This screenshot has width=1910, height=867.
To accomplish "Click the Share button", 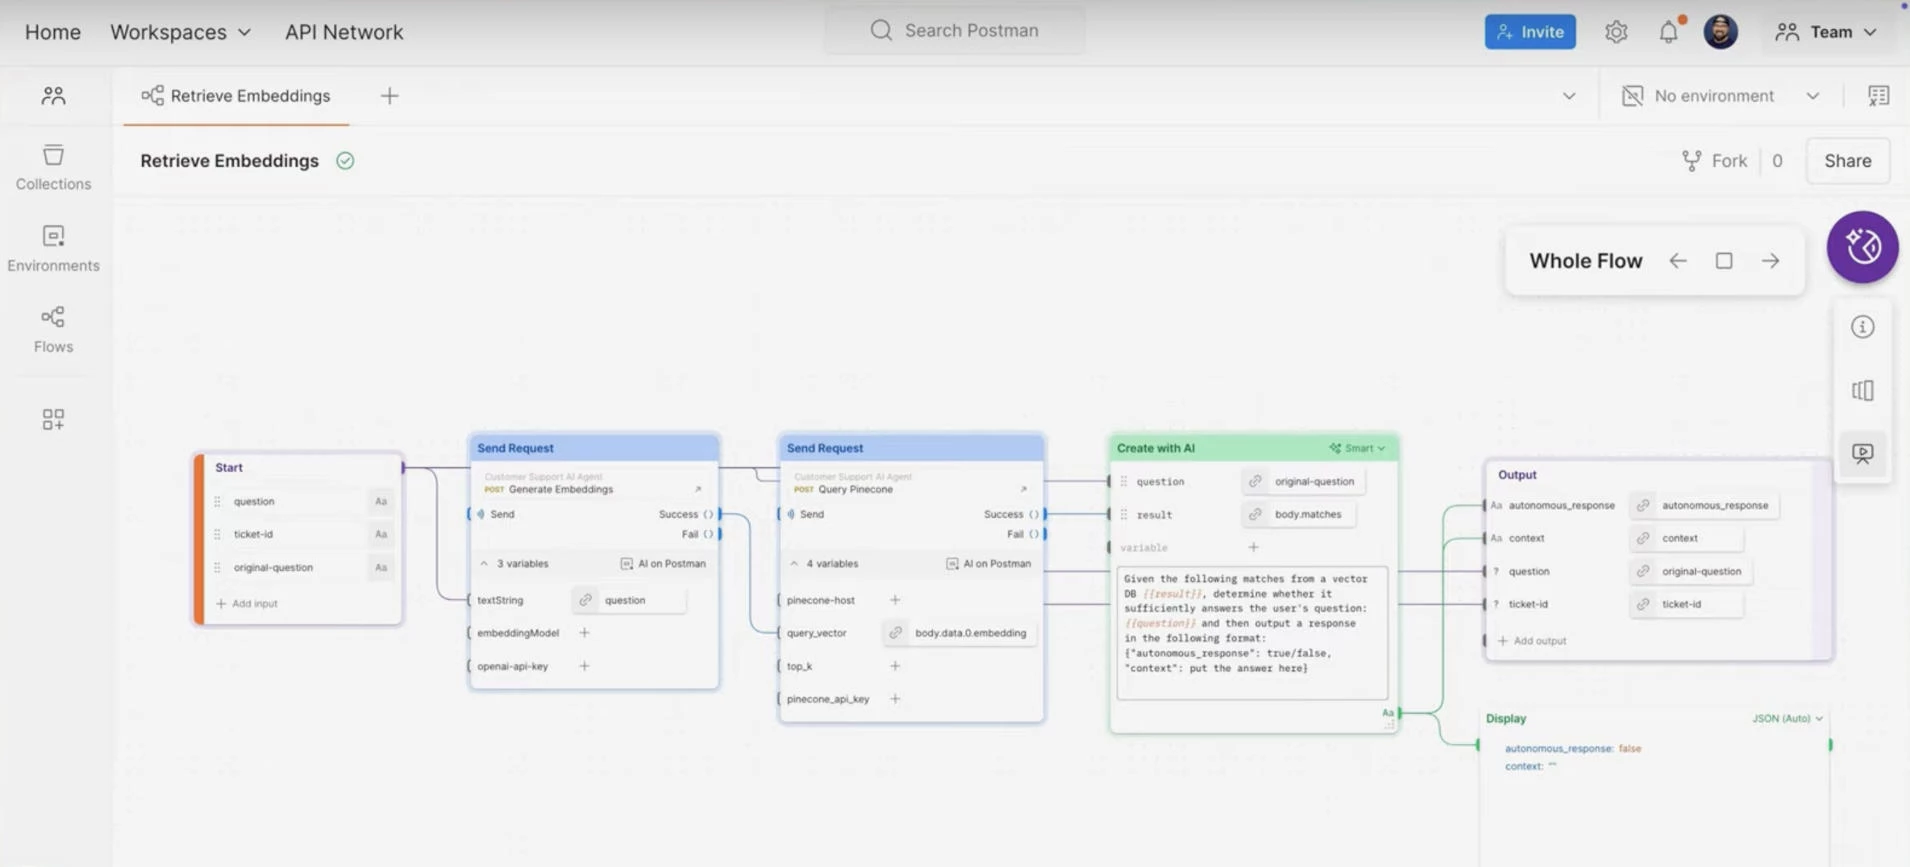I will (1847, 160).
